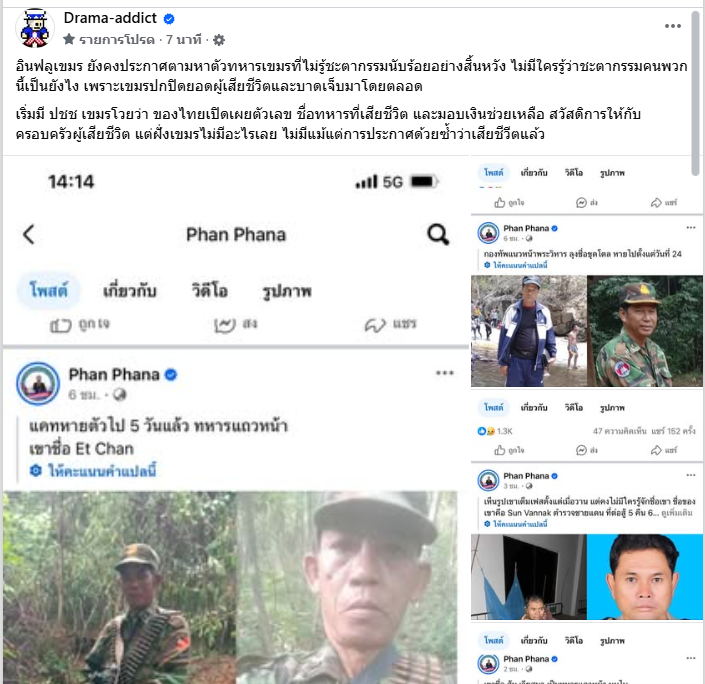The height and width of the screenshot is (684, 705).
Task: Select the large โพสต์ tab
Action: click(x=49, y=291)
